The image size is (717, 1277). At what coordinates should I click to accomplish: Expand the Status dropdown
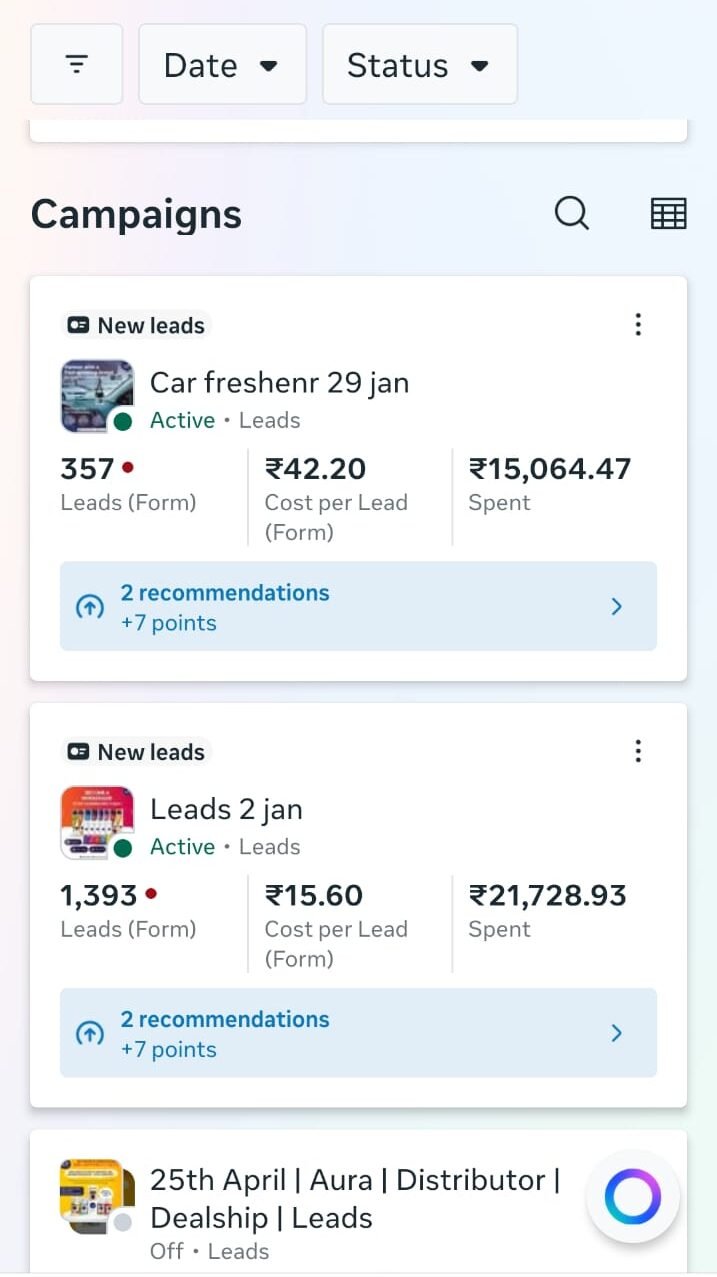coord(419,65)
